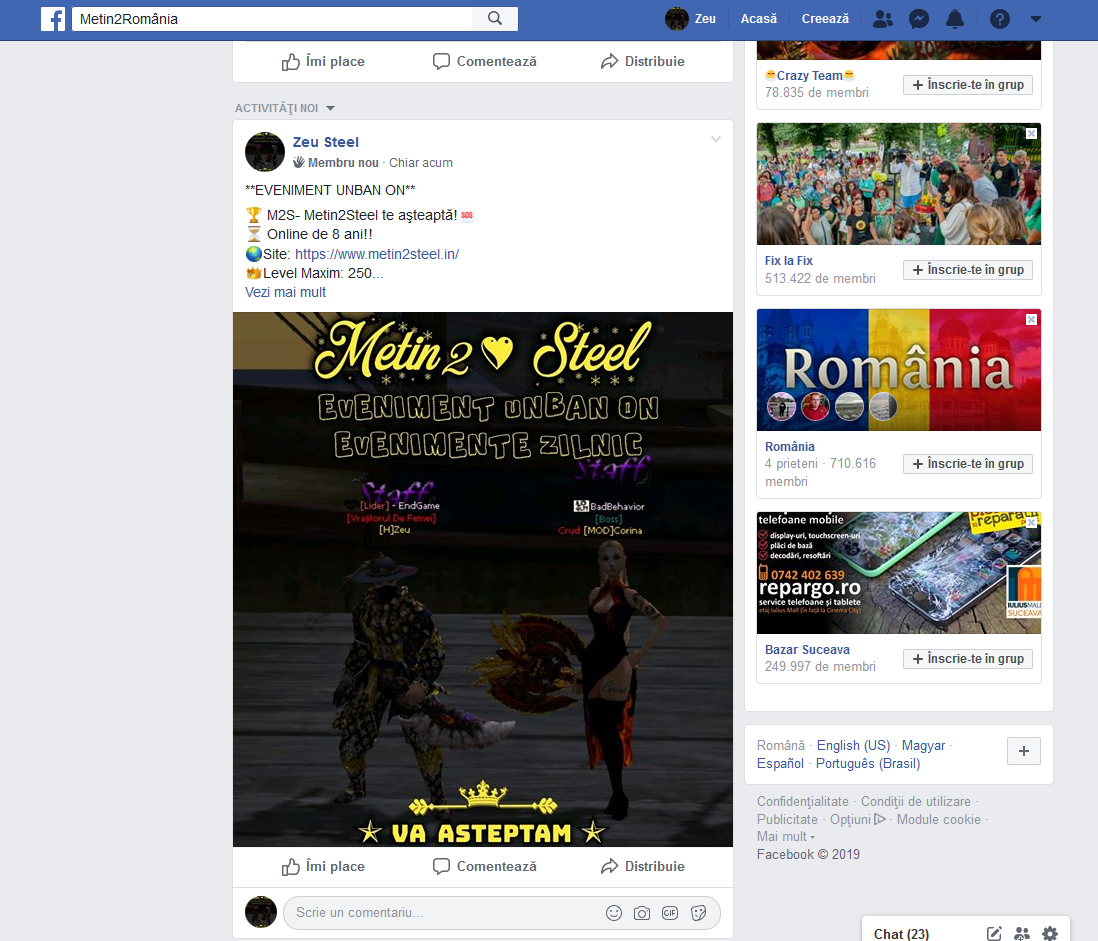Click Zeu Steel post avatar
This screenshot has height=941, width=1098.
pos(265,151)
